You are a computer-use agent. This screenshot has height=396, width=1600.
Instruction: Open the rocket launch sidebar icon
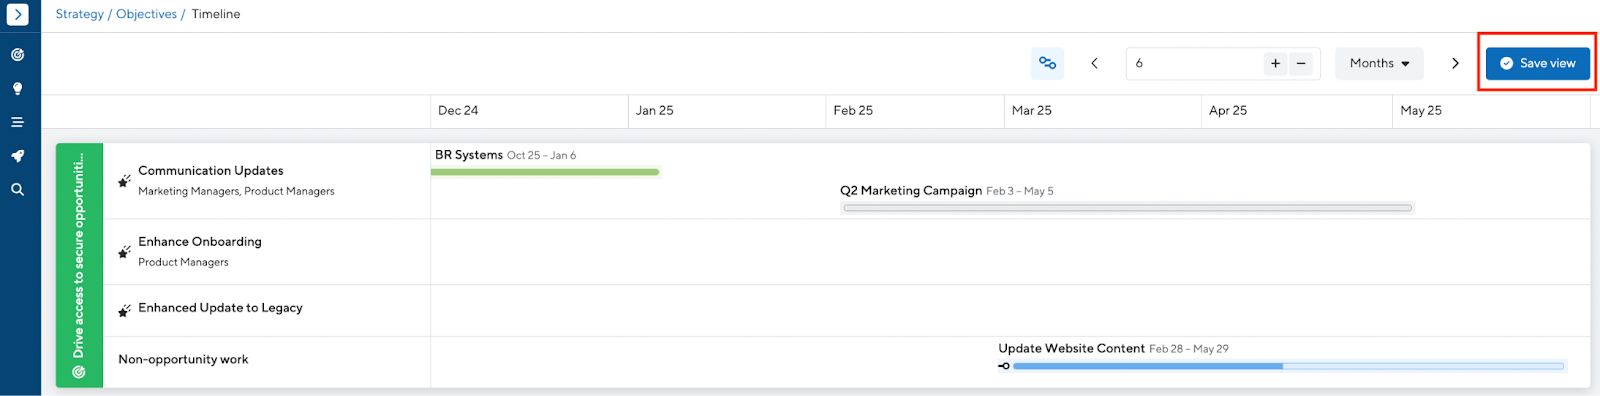[18, 156]
